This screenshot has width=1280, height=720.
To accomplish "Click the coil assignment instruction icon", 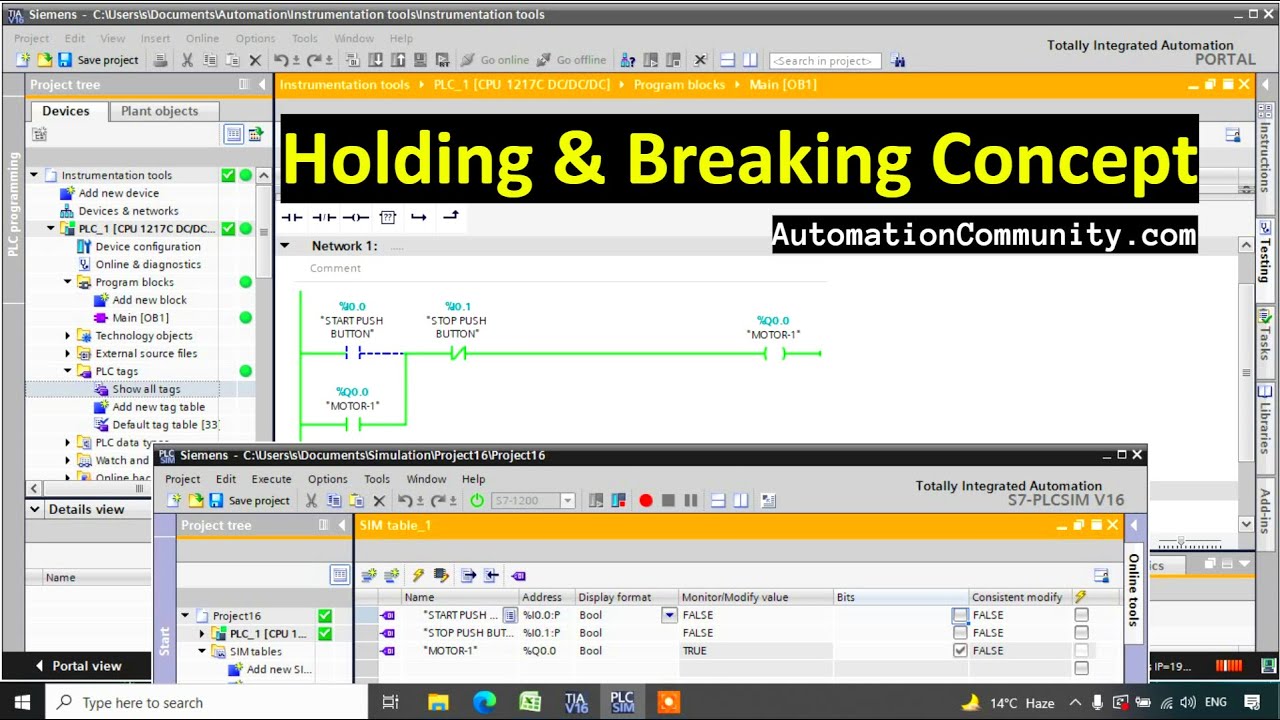I will [355, 217].
